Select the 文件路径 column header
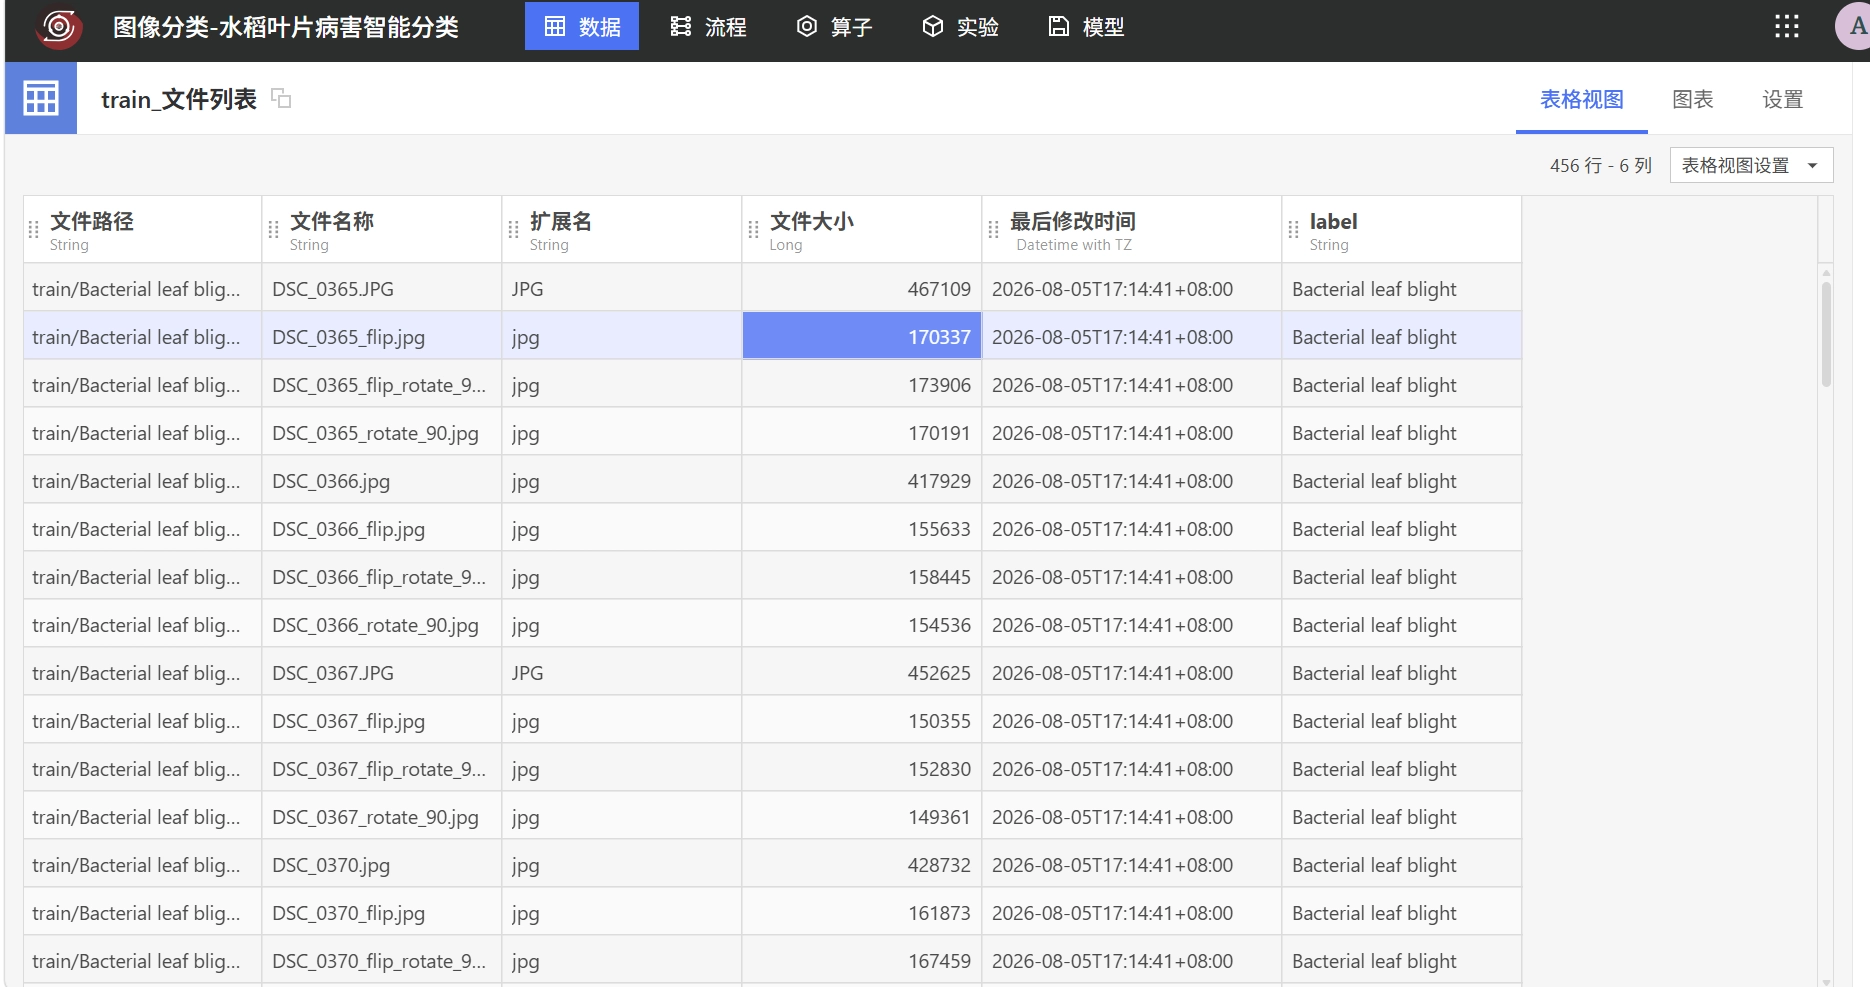This screenshot has width=1870, height=987. tap(142, 229)
